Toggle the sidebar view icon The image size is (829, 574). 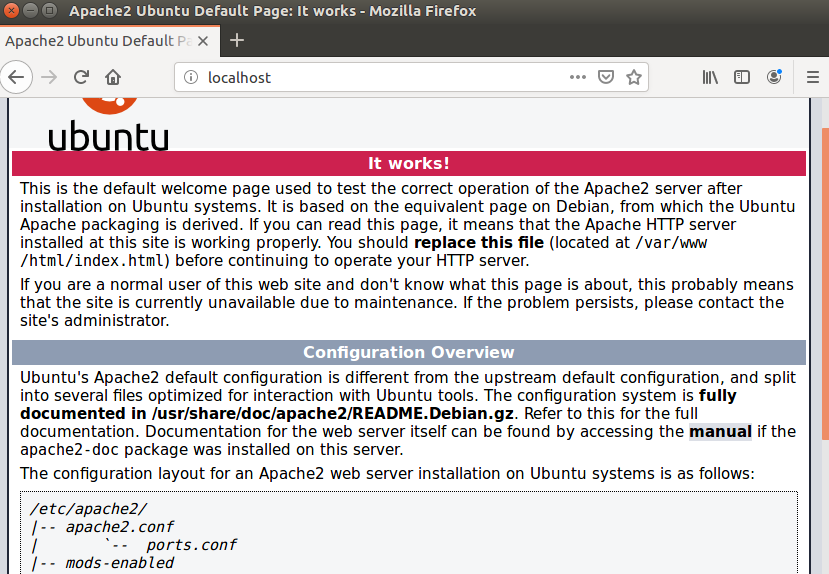pyautogui.click(x=742, y=78)
